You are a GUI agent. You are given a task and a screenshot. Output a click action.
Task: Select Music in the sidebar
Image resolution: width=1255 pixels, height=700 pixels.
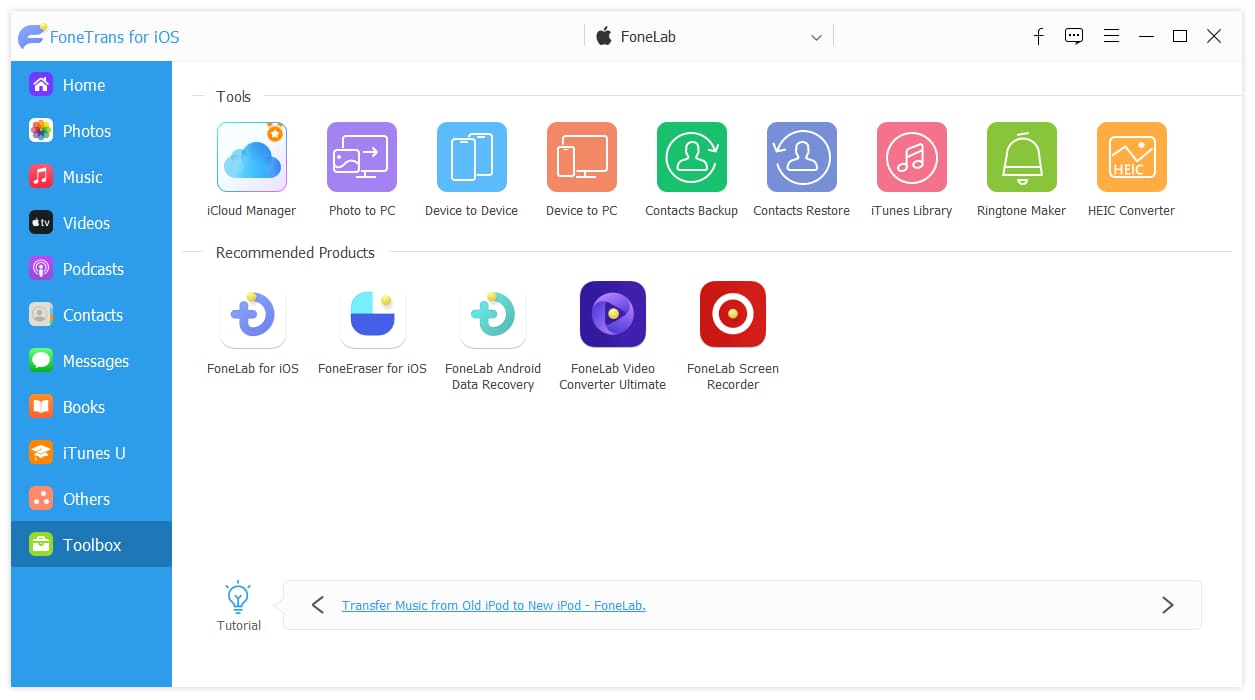pyautogui.click(x=91, y=177)
